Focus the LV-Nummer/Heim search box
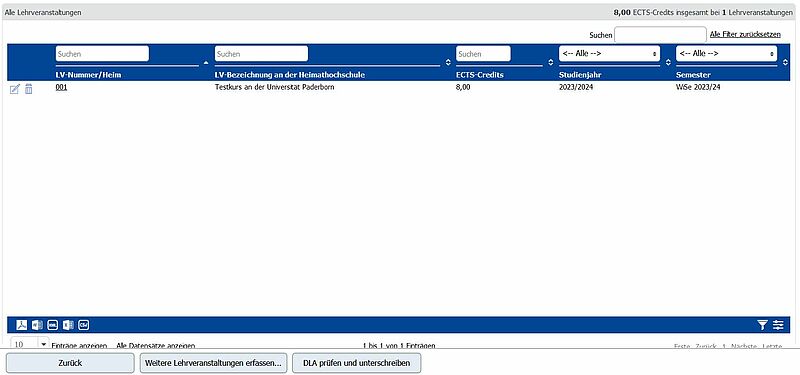 click(x=102, y=54)
